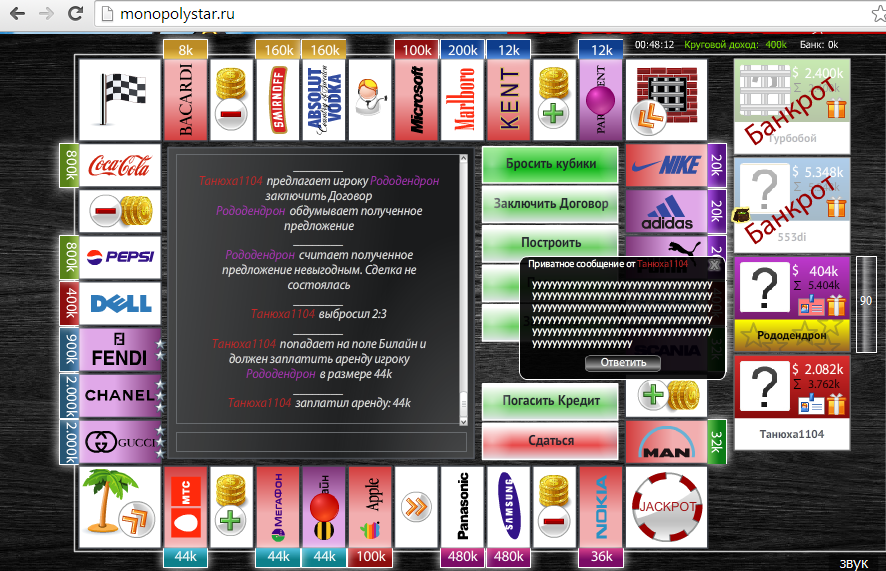Click the double-arrow chance tile at bottom
Image resolution: width=886 pixels, height=571 pixels.
pos(416,507)
